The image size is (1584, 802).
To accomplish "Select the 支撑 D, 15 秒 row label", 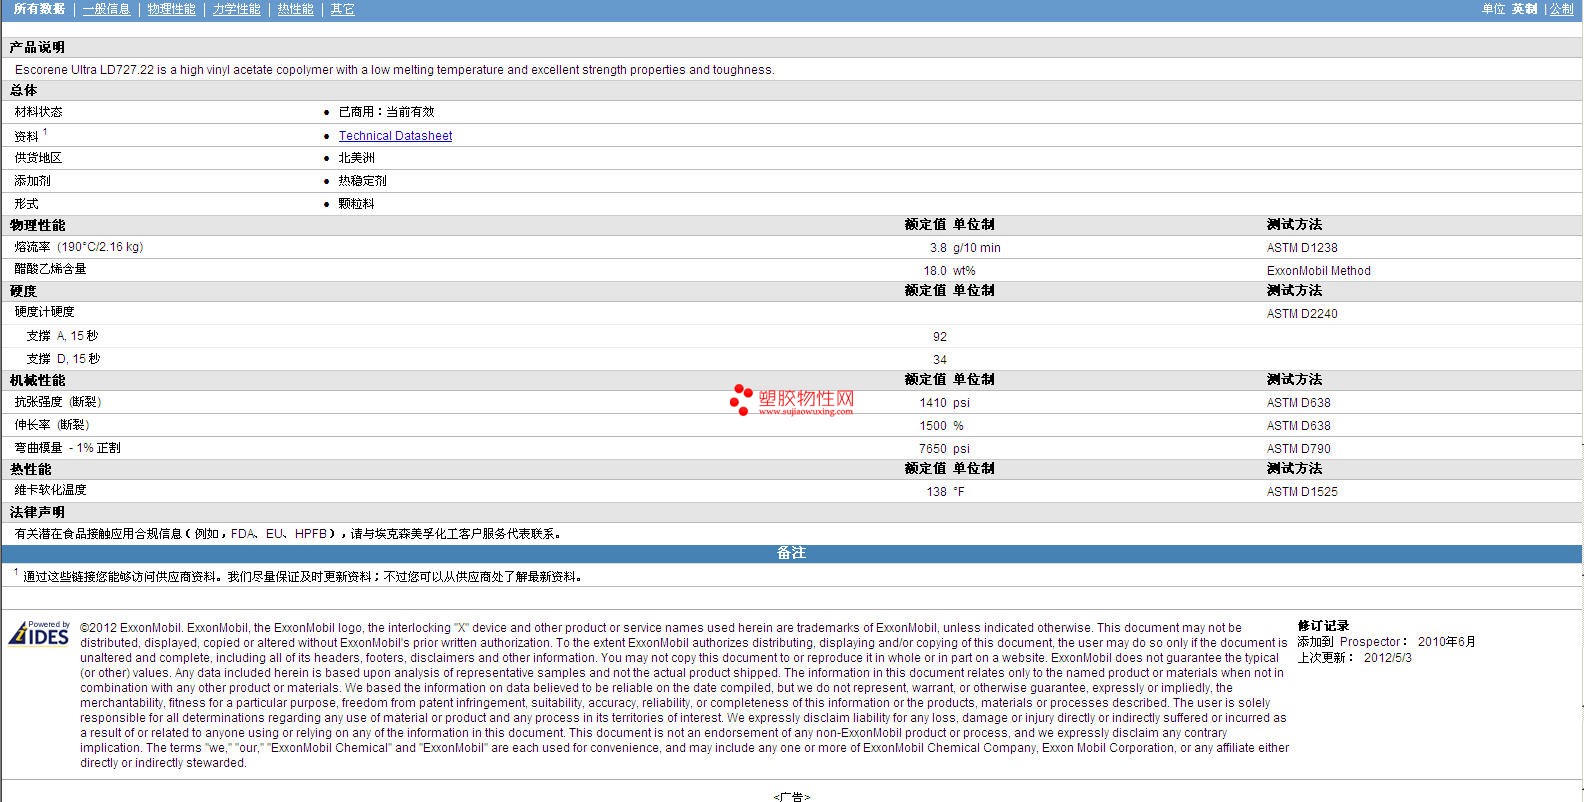I will (x=63, y=359).
